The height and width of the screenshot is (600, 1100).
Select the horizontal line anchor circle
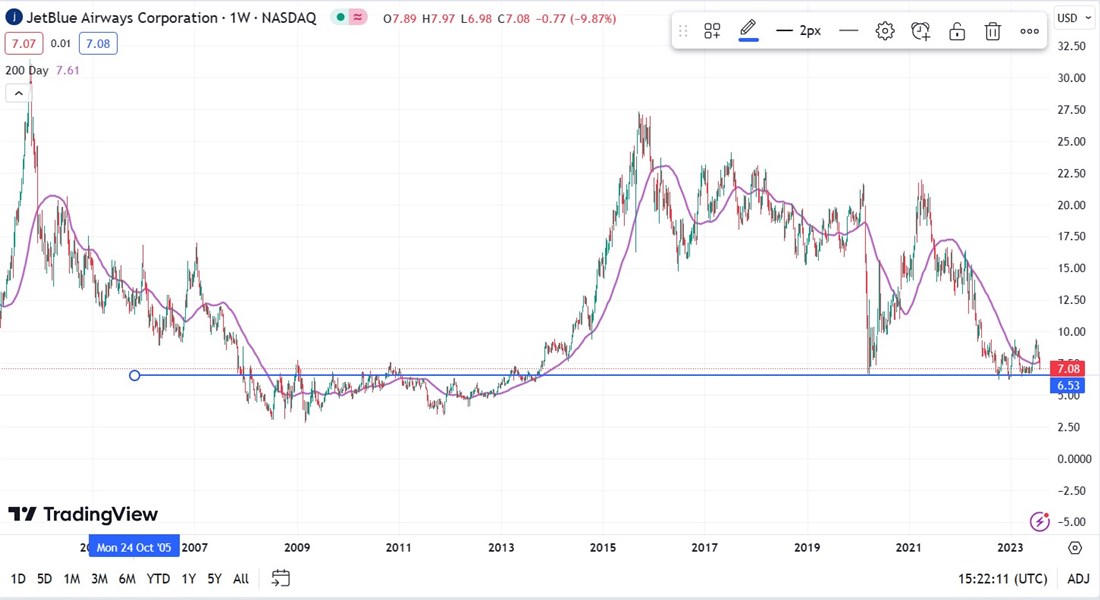click(135, 375)
